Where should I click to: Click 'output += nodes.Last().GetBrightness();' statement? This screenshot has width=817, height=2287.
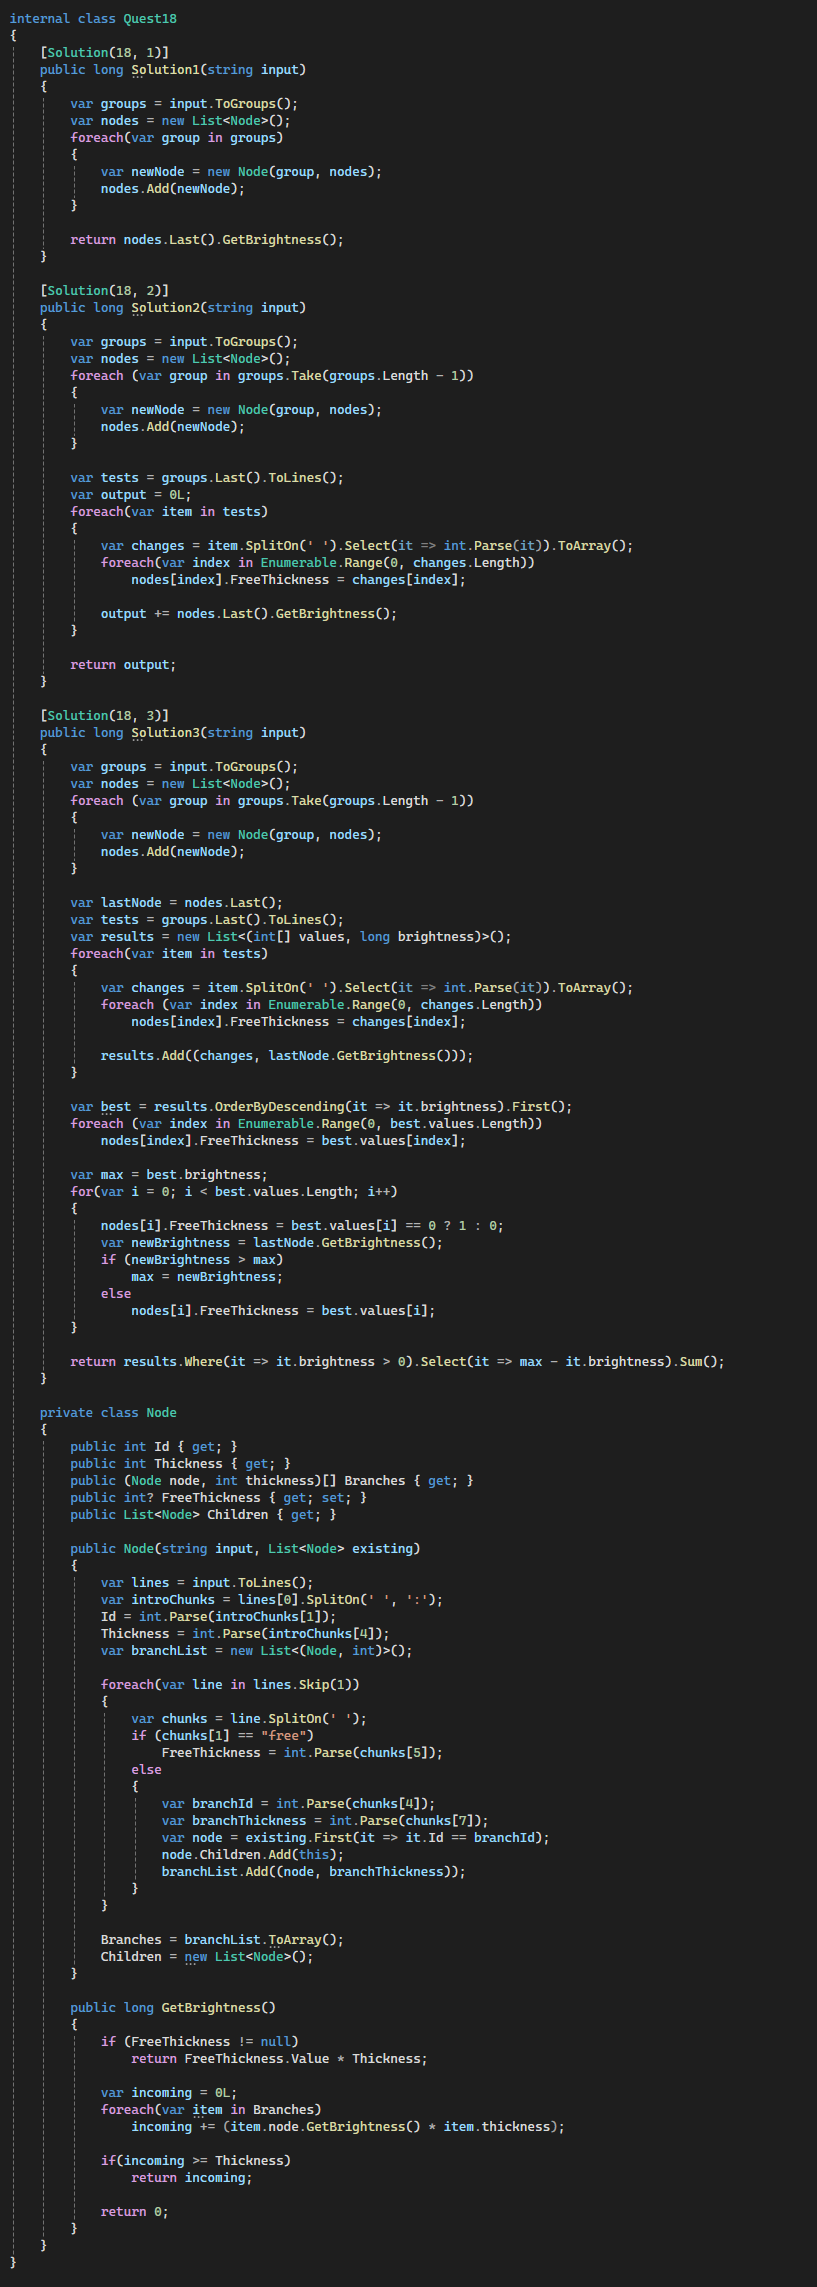[249, 613]
